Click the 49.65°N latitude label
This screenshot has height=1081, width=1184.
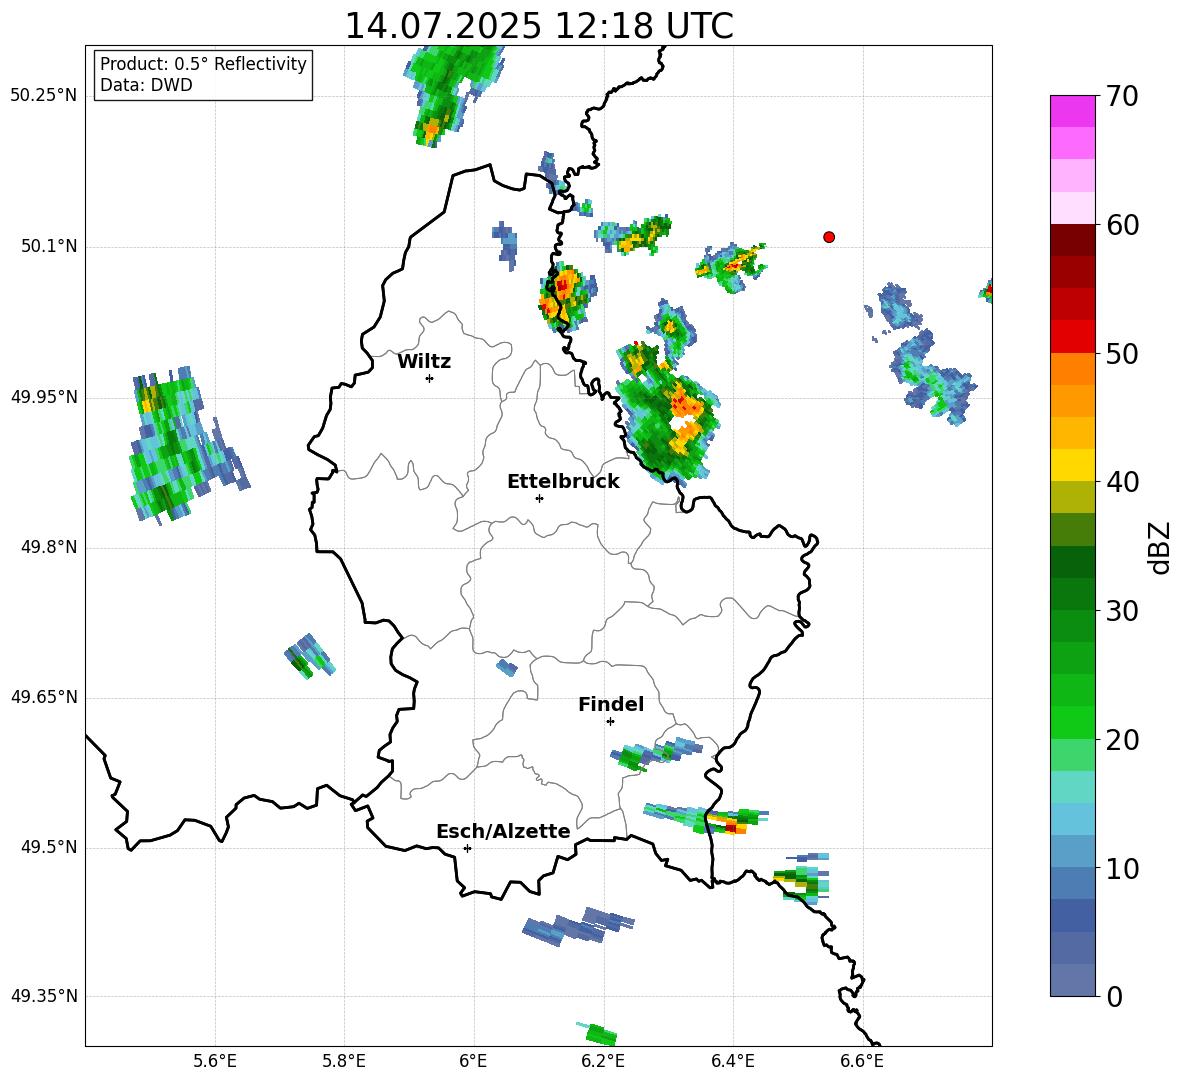click(x=44, y=697)
